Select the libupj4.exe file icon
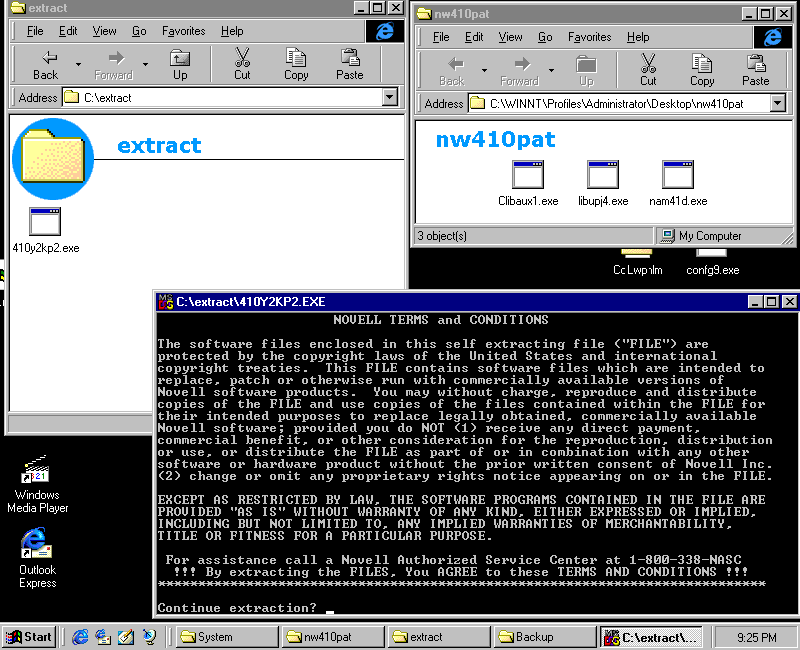800x650 pixels. coord(603,174)
